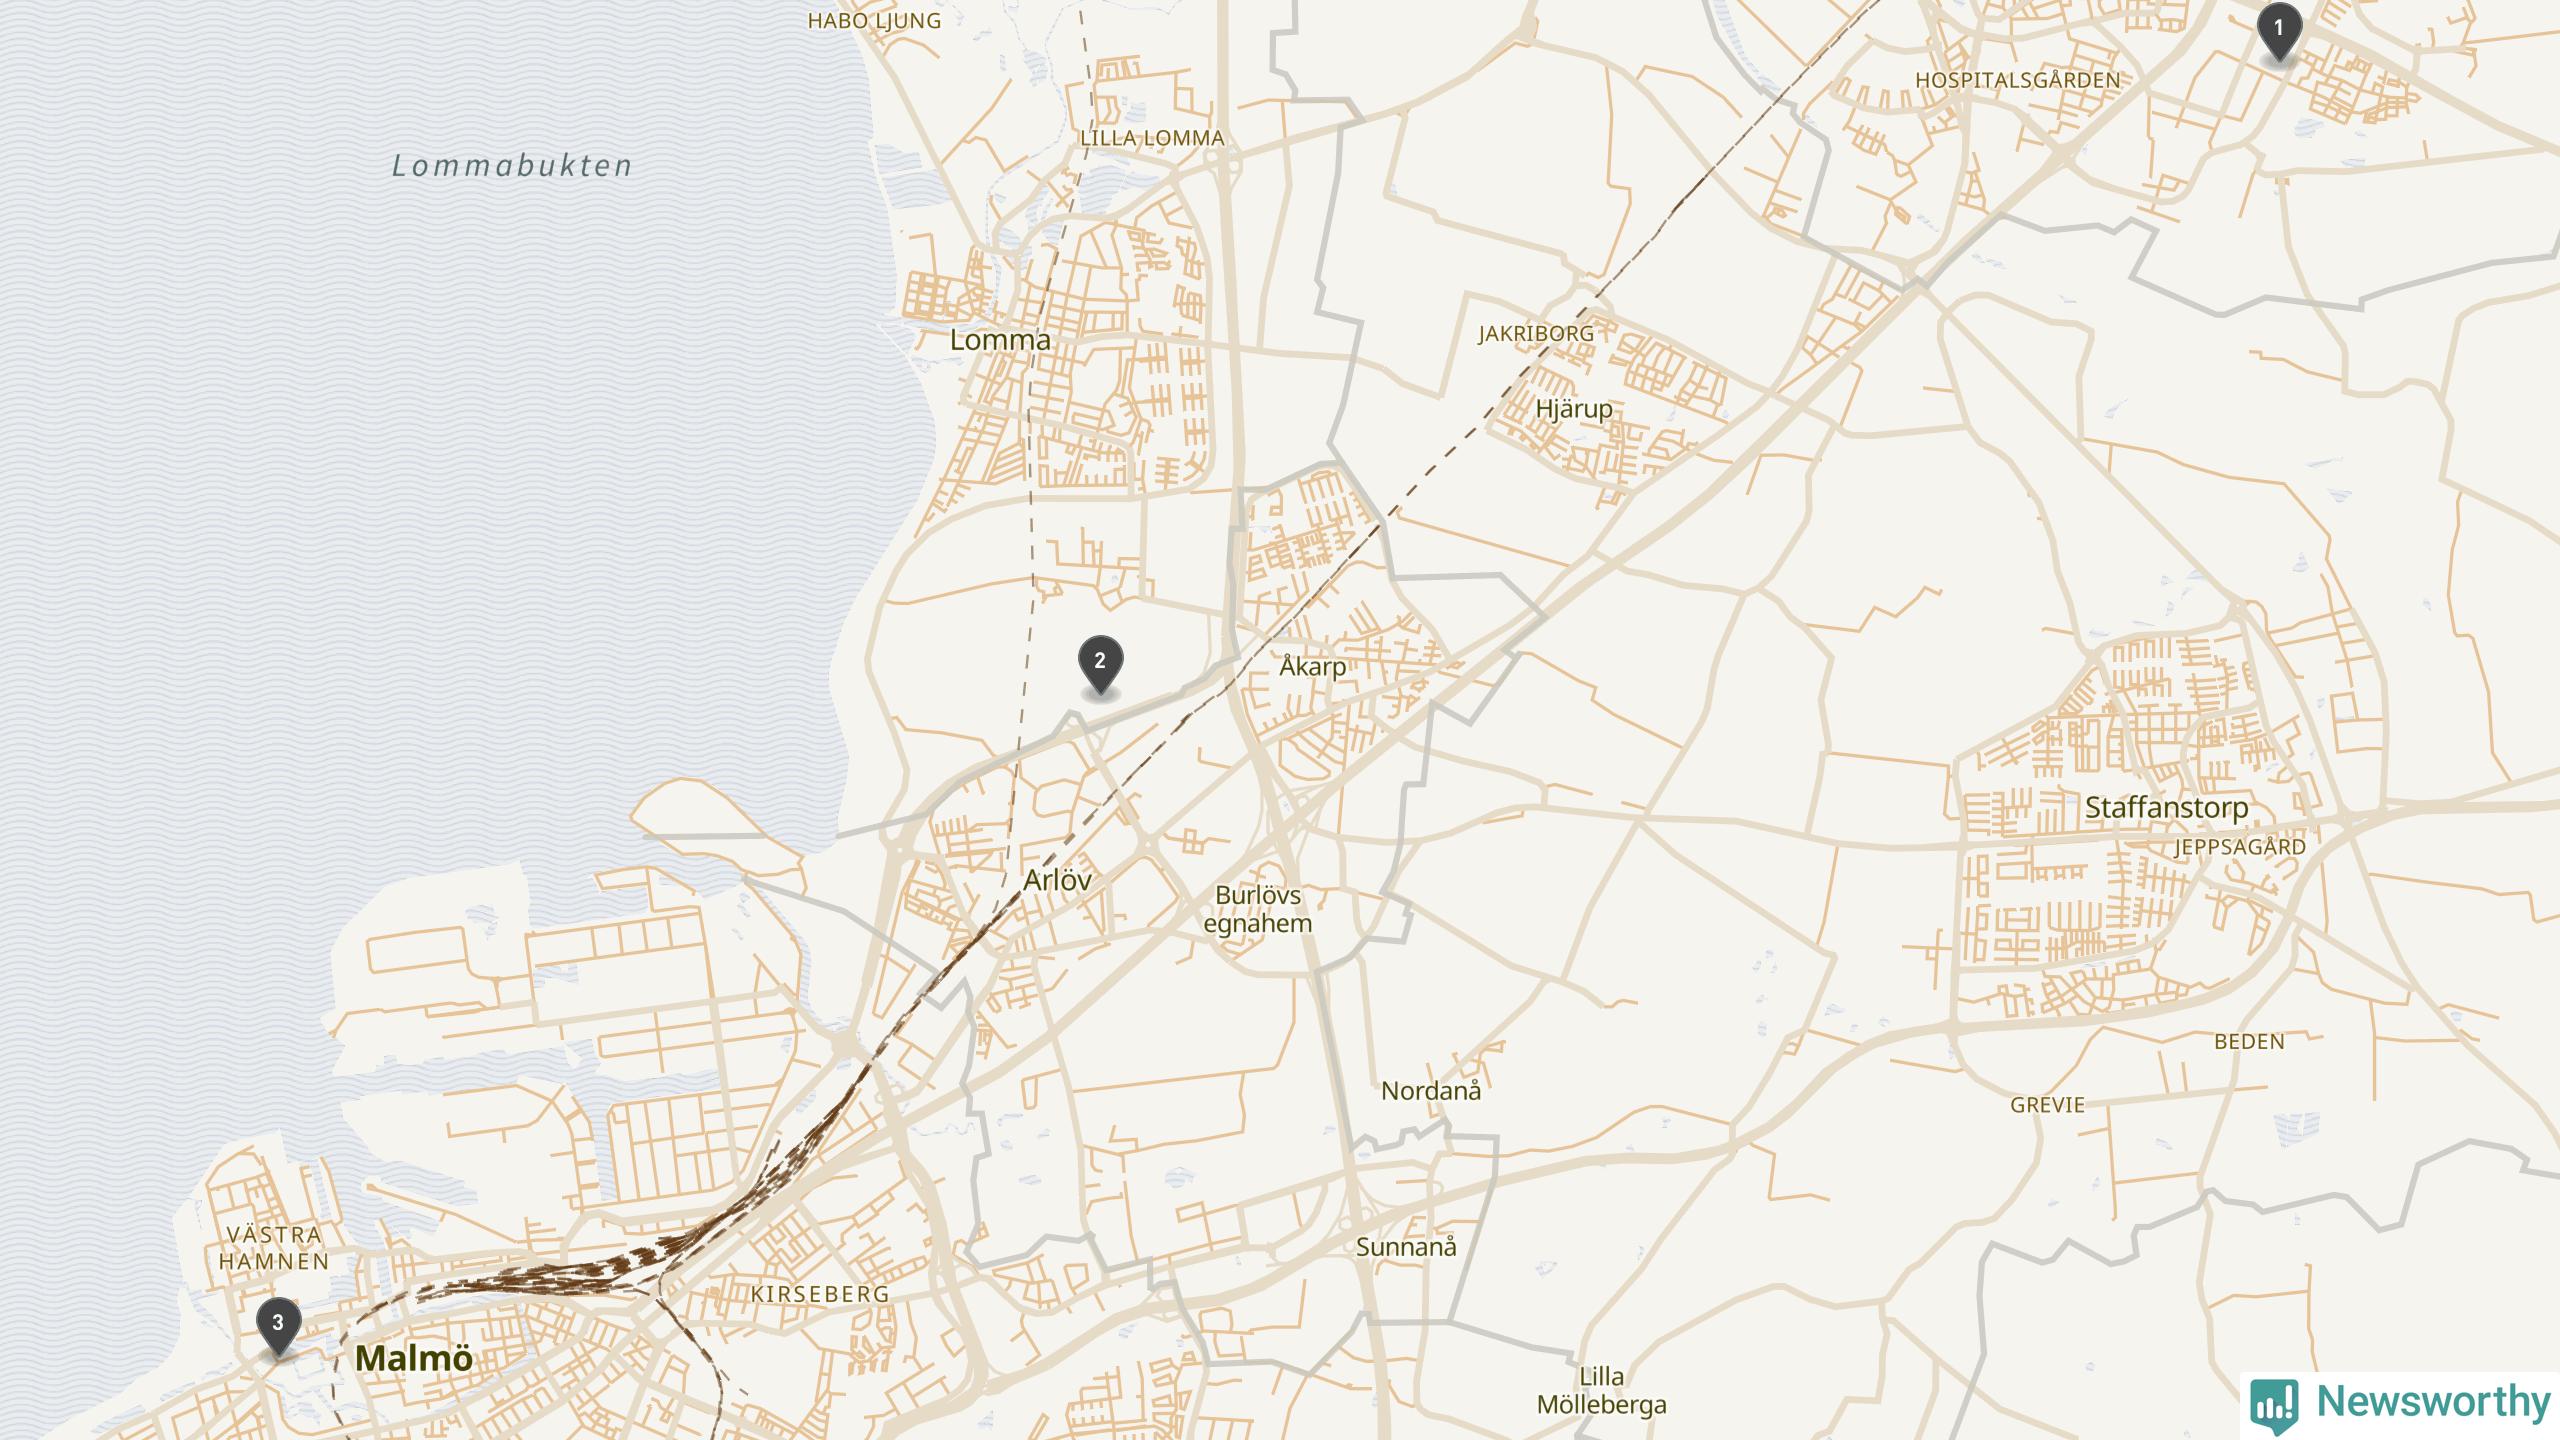Select the Nordanå place label
Image resolution: width=2560 pixels, height=1440 pixels.
tap(1431, 1091)
